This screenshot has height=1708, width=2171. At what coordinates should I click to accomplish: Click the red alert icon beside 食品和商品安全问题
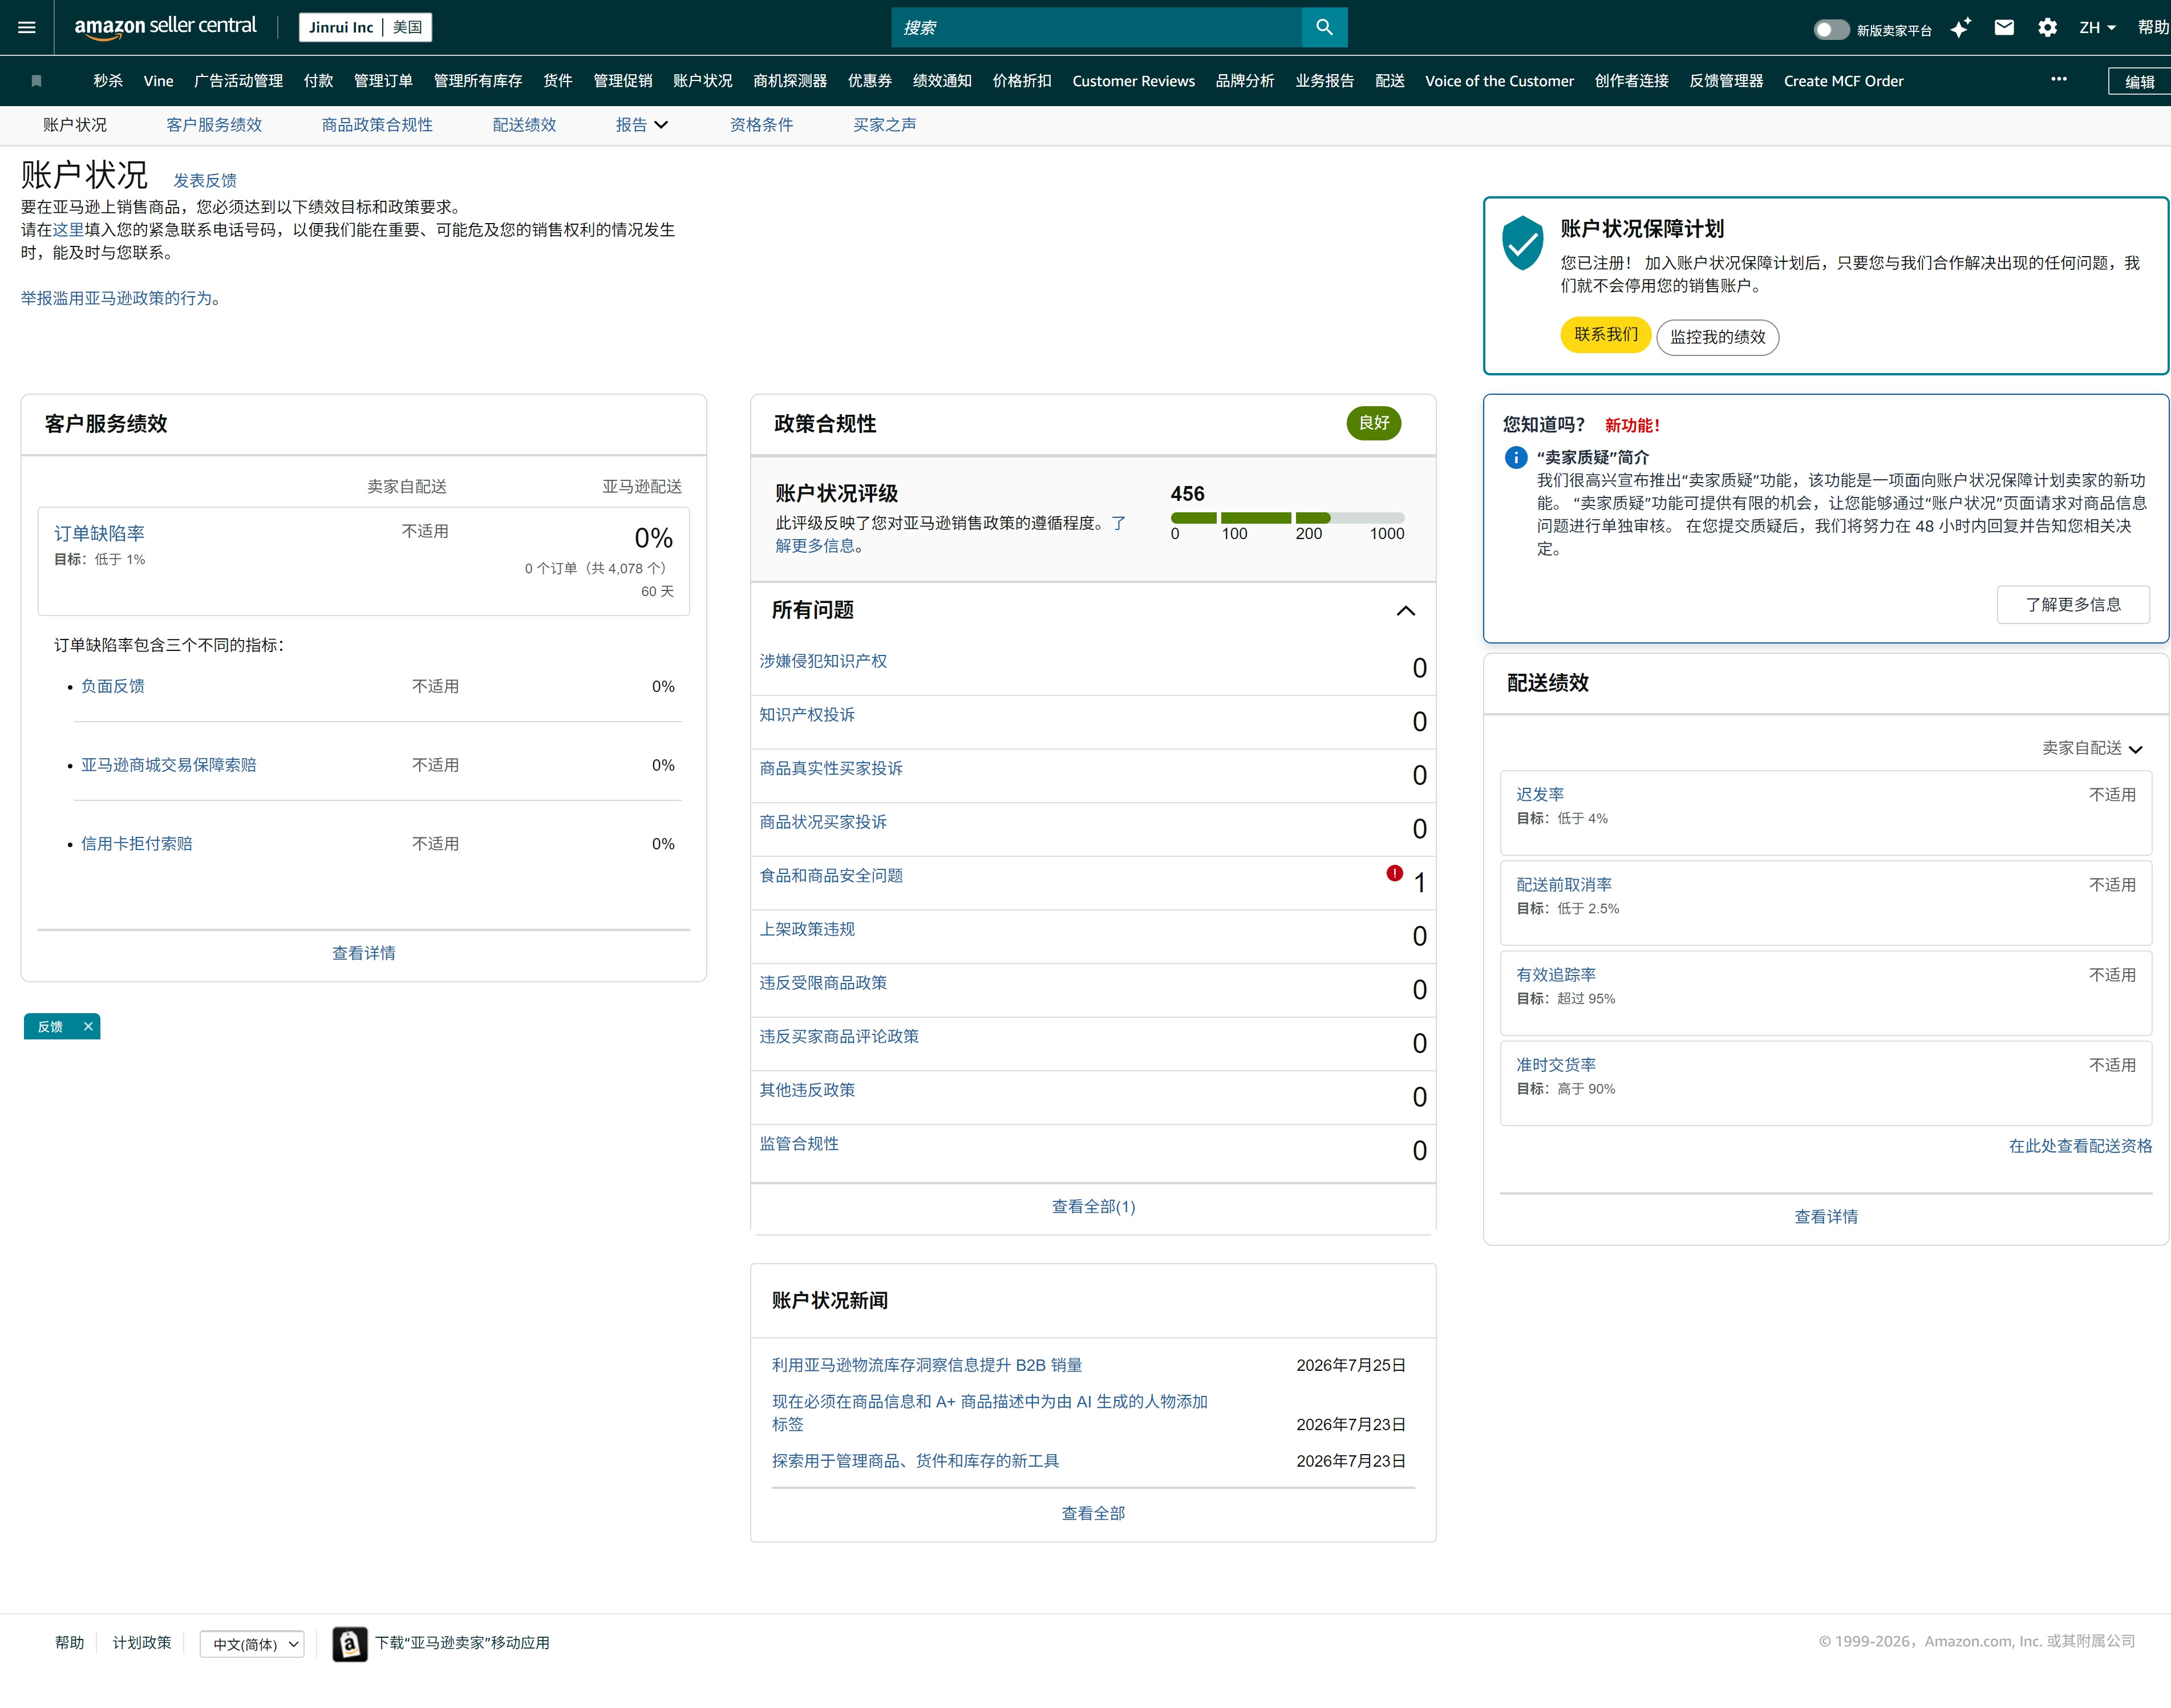click(x=1394, y=873)
